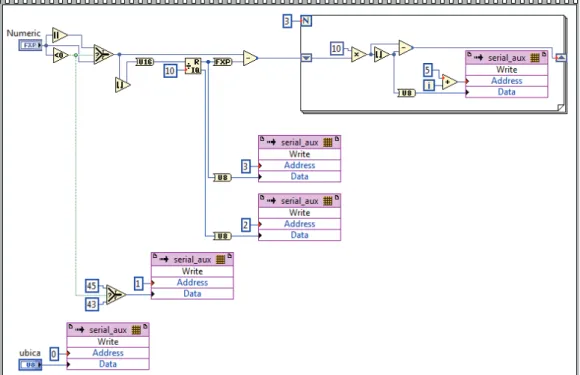Screen dimensions: 580x375
Task: Select the Subtract node before the For Loop
Action: click(x=250, y=58)
